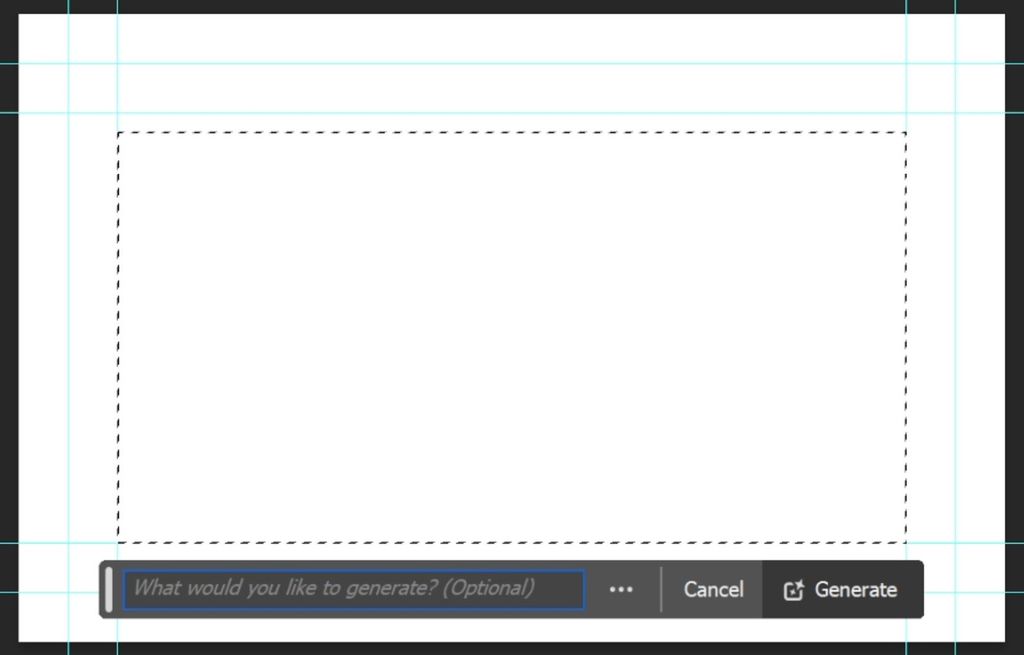The image size is (1024, 655).
Task: Click the Generate button in the task bar
Action: tap(842, 590)
